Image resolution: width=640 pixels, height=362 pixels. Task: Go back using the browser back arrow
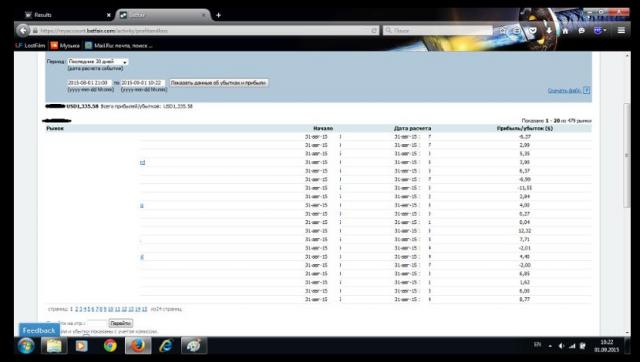(23, 30)
